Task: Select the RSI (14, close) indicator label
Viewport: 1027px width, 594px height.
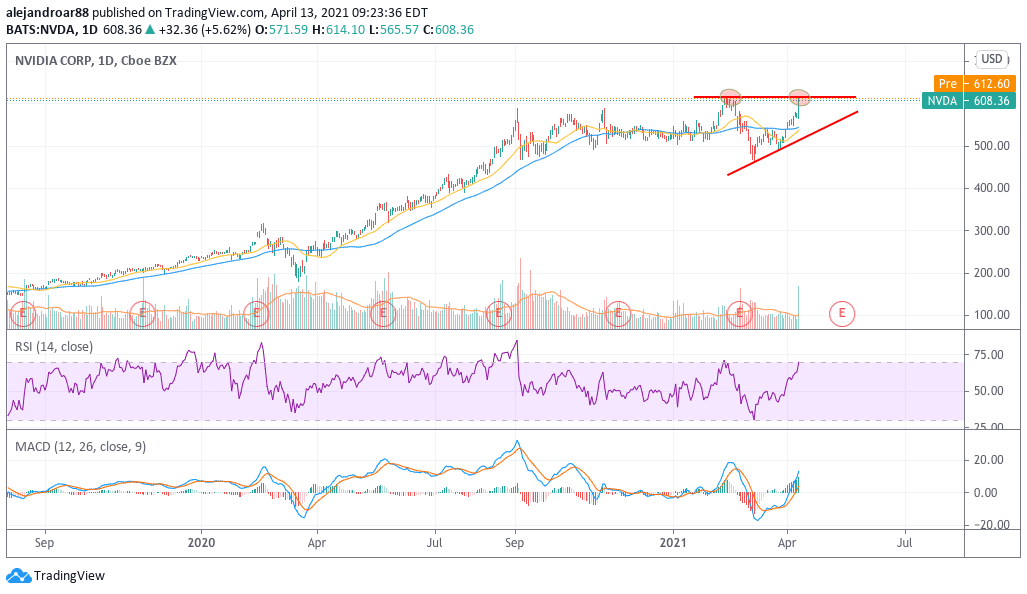Action: coord(54,346)
